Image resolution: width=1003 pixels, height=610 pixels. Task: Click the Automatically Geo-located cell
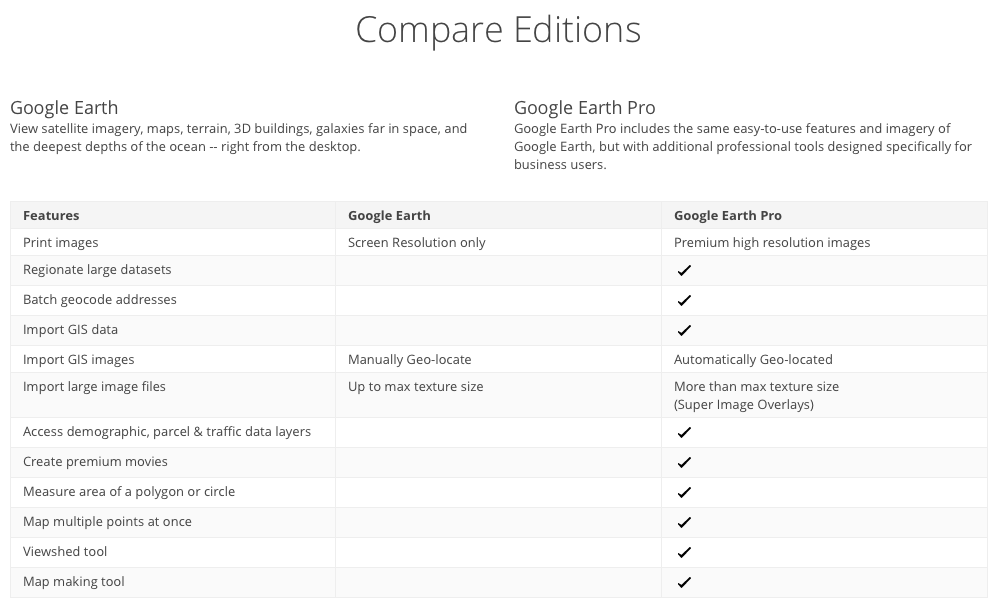click(753, 359)
